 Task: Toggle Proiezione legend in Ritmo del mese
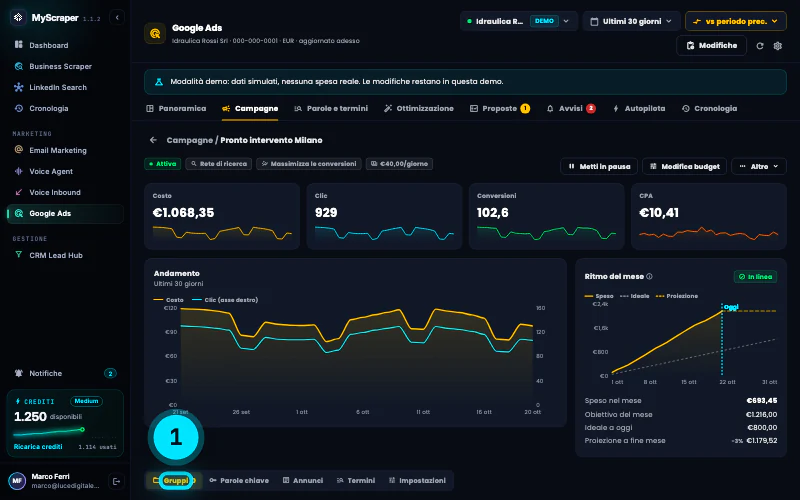pyautogui.click(x=677, y=296)
